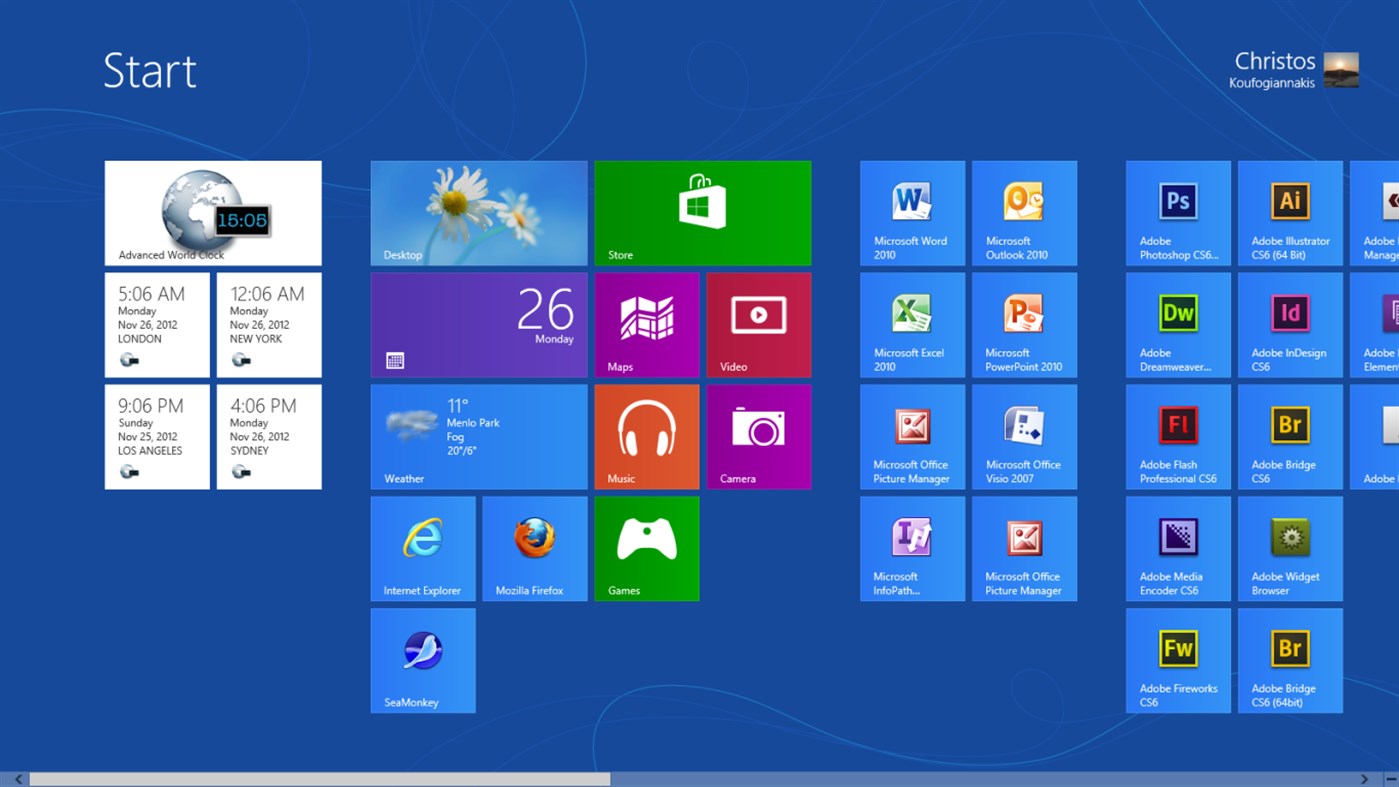1399x787 pixels.
Task: Click the right scrollbar arrow
Action: coord(1364,778)
